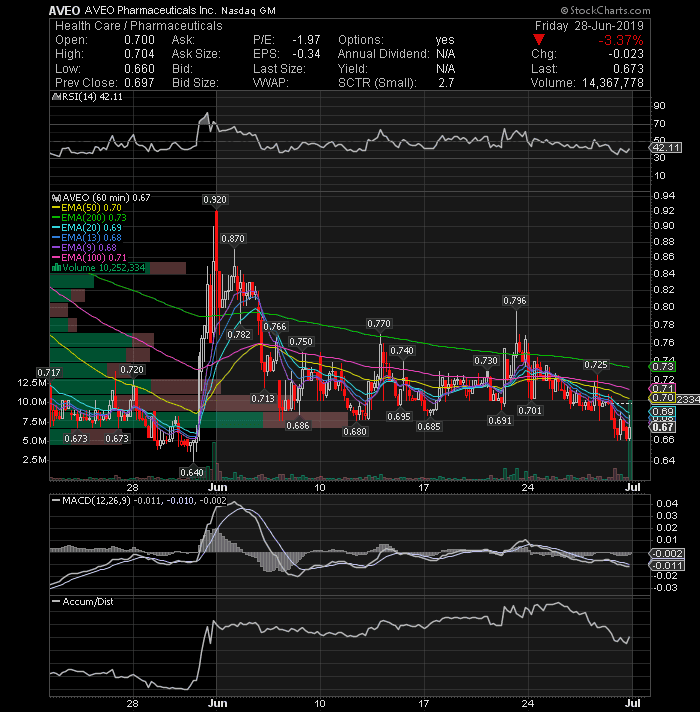Click the -0.011 MACD axis tag
This screenshot has height=712, width=700.
click(x=667, y=566)
